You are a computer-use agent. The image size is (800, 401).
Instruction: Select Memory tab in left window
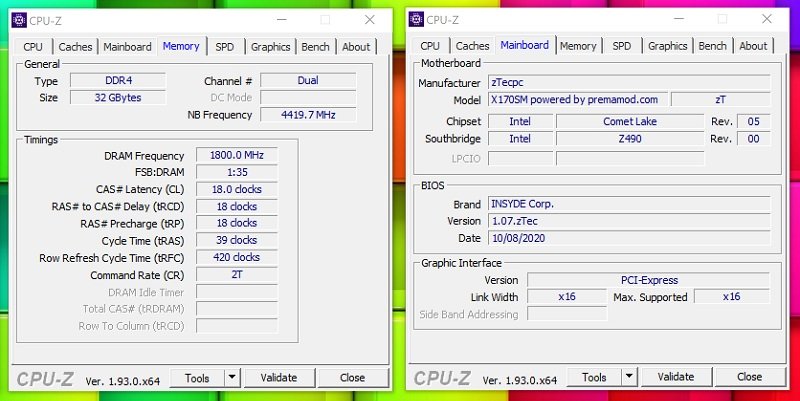click(181, 46)
